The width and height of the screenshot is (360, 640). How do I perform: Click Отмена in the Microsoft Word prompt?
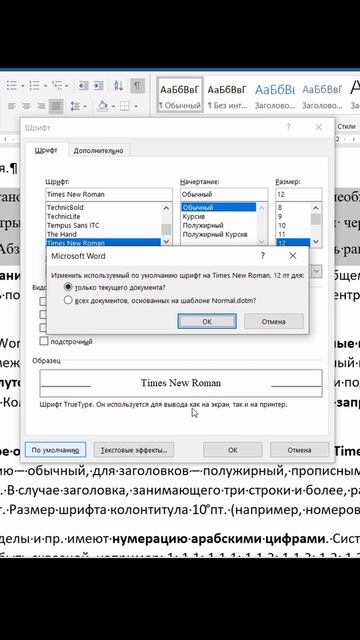273,321
